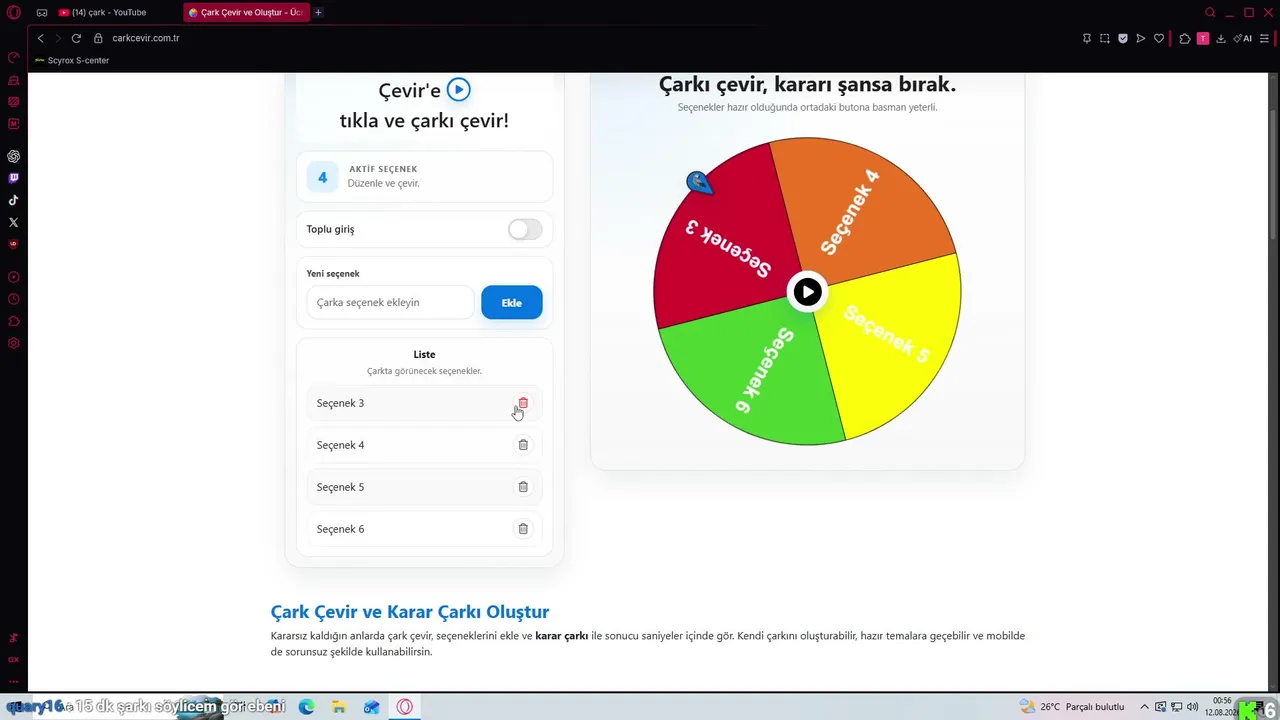Image resolution: width=1280 pixels, height=720 pixels.
Task: Click the send arrow toolbar icon
Action: [1141, 38]
